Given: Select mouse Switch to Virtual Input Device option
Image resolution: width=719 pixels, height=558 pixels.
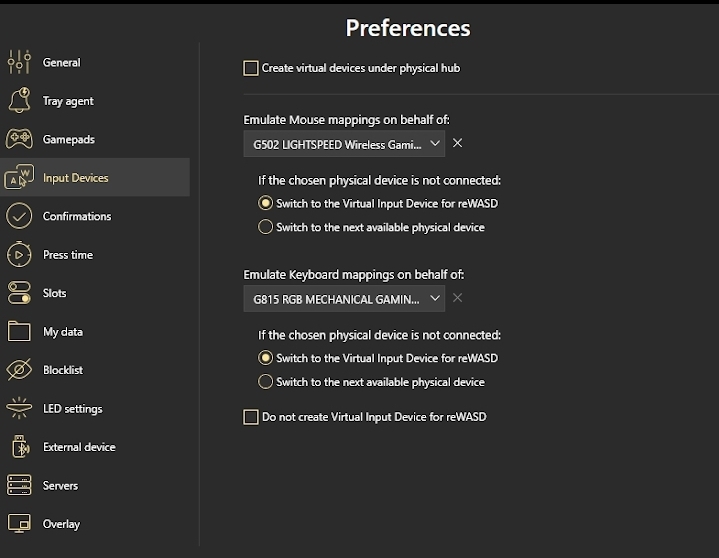Looking at the screenshot, I should coord(265,203).
